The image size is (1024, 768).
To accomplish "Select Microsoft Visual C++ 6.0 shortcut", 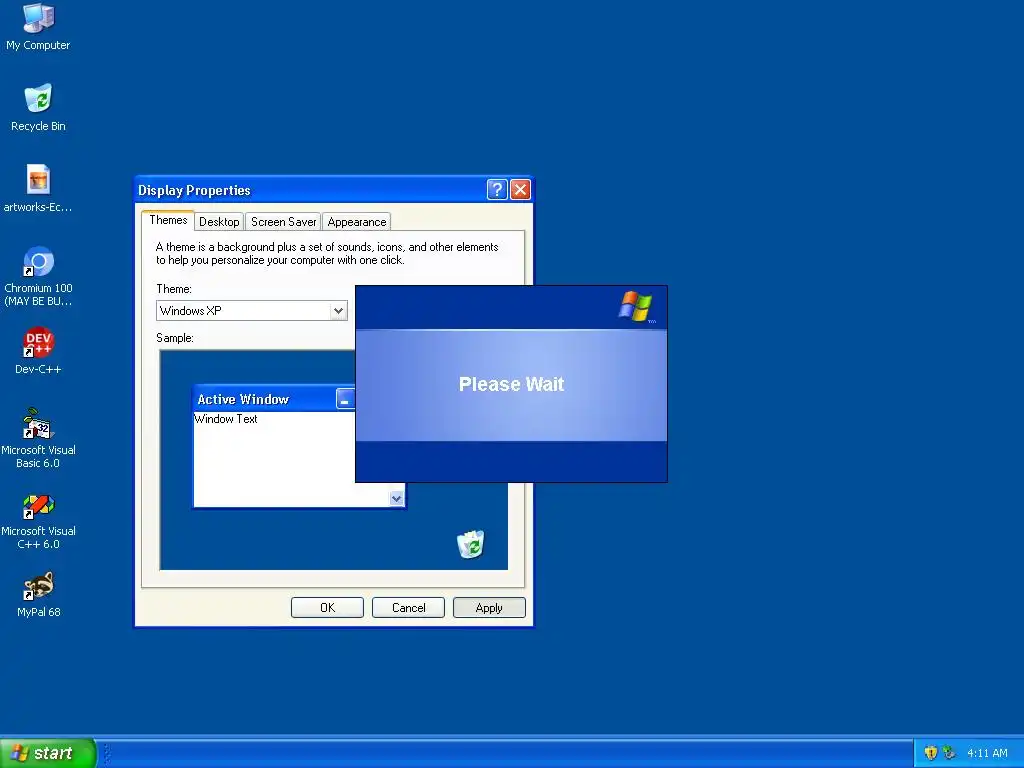I will click(38, 519).
